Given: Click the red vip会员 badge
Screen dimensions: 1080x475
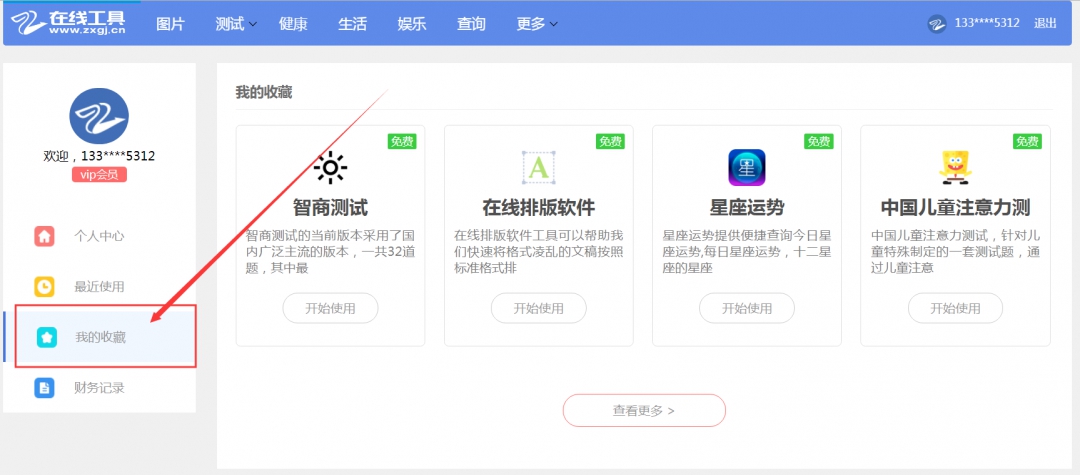Looking at the screenshot, I should tap(99, 175).
